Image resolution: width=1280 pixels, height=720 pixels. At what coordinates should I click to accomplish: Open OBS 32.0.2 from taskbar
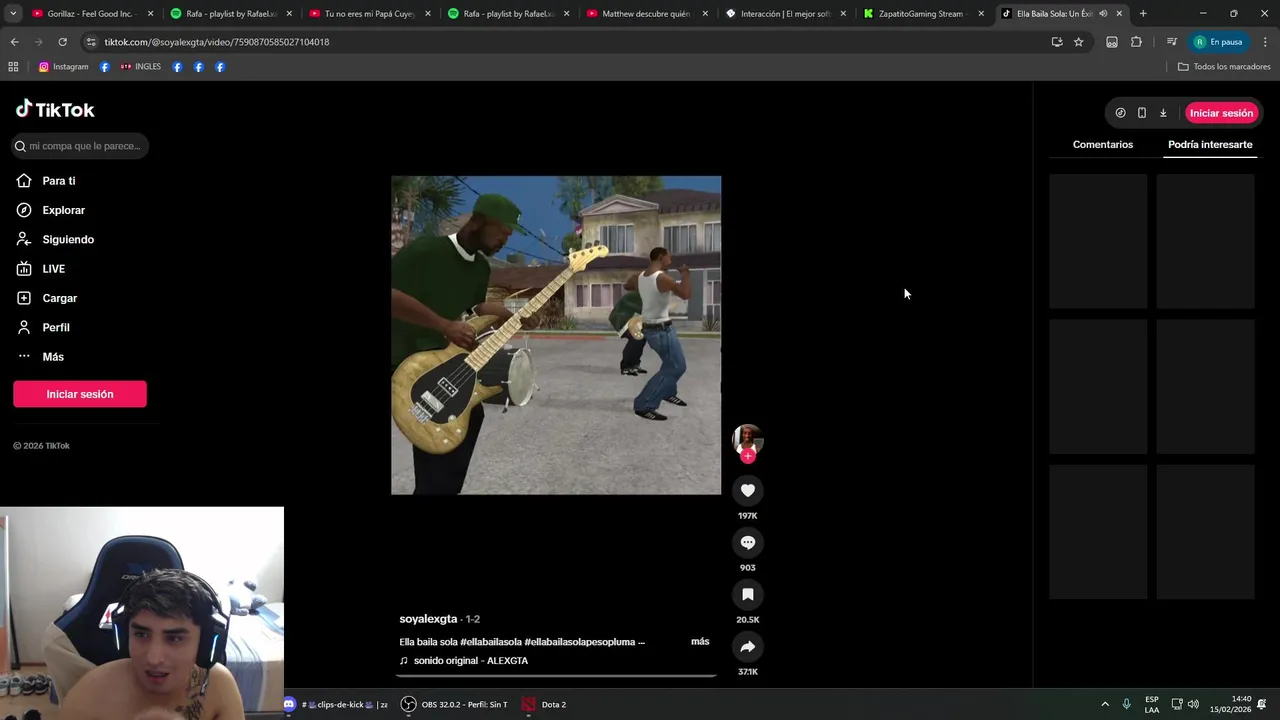[x=455, y=704]
